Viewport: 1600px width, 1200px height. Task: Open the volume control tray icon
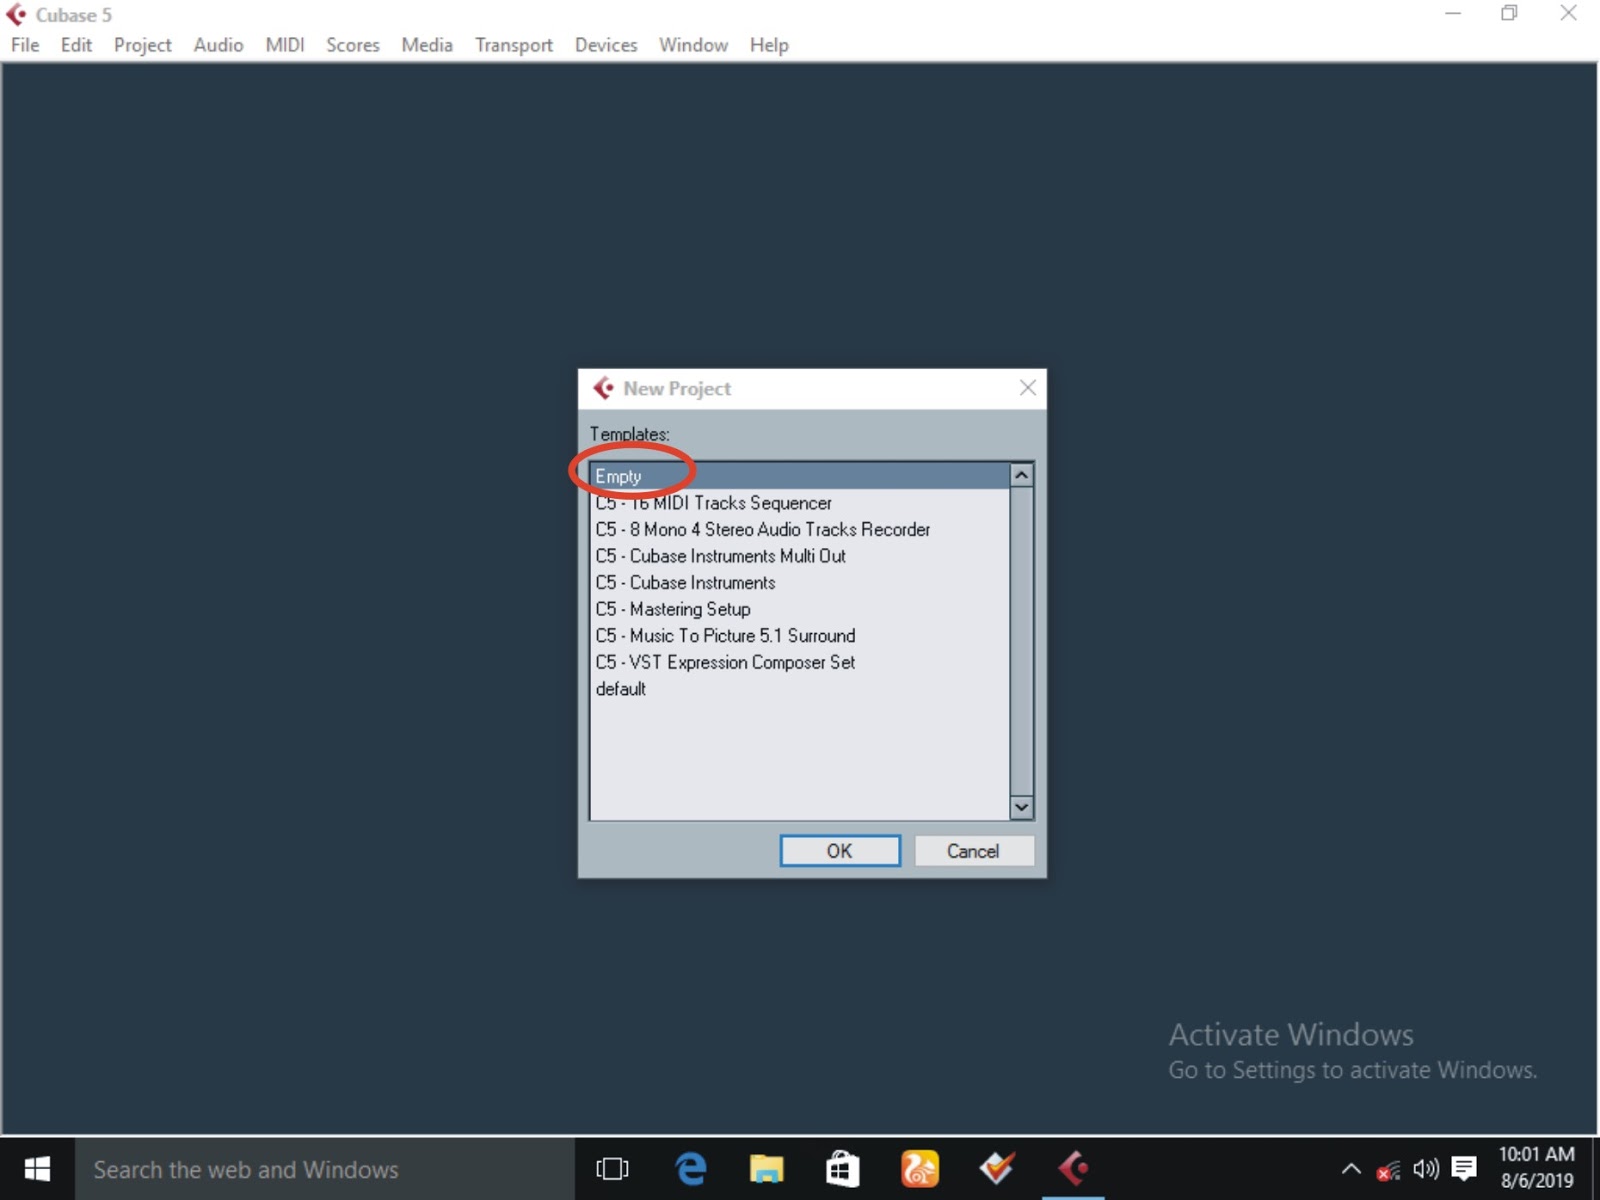(1426, 1169)
